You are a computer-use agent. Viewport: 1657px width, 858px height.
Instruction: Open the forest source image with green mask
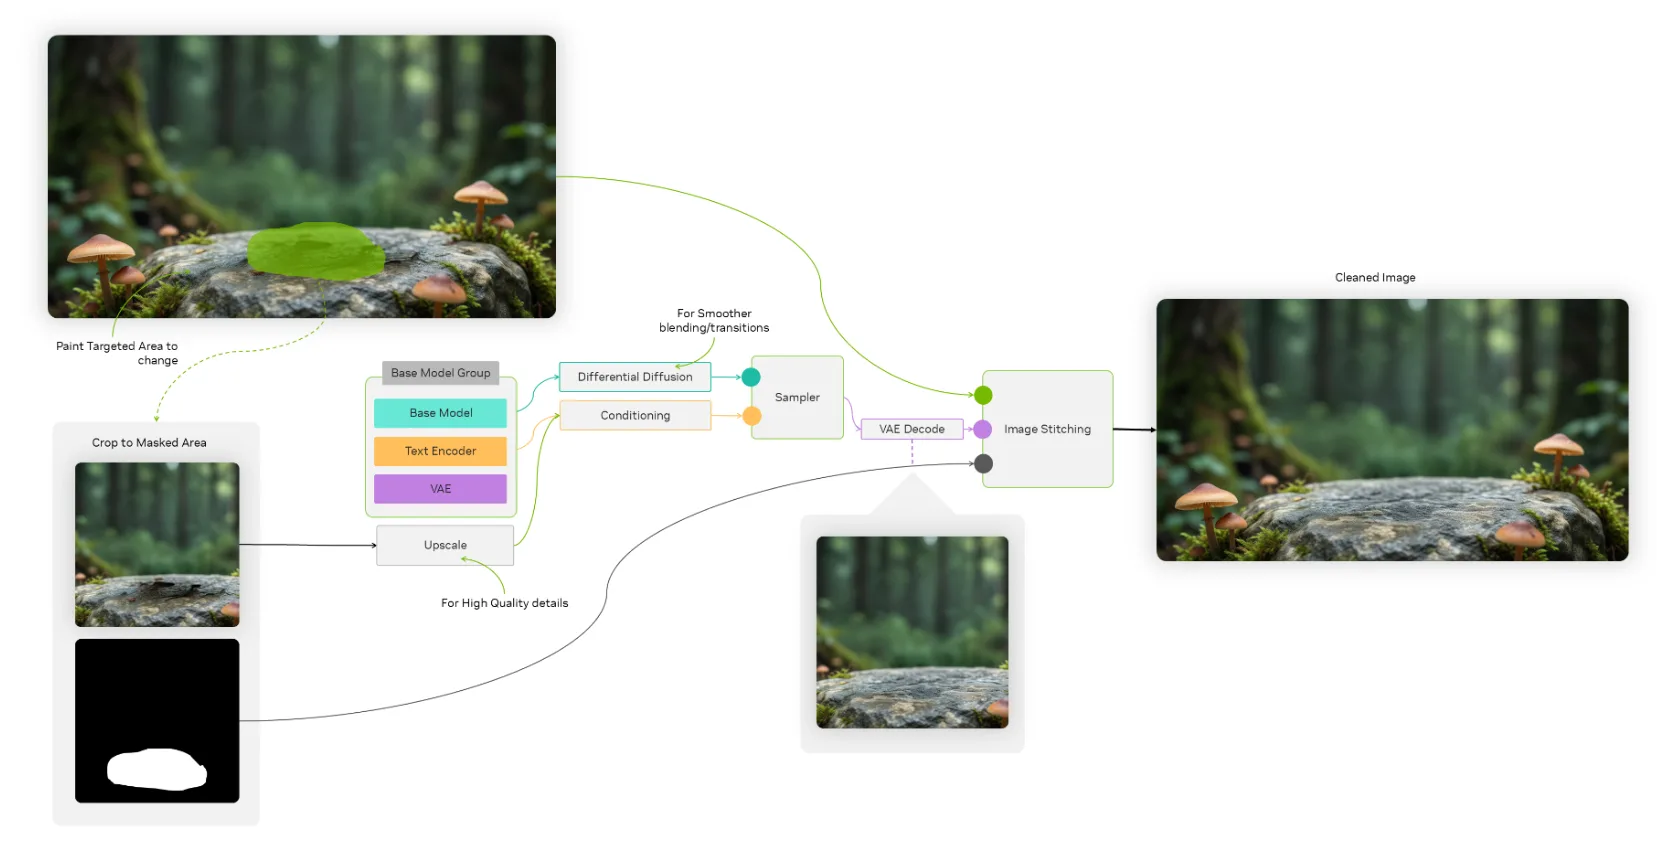302,177
